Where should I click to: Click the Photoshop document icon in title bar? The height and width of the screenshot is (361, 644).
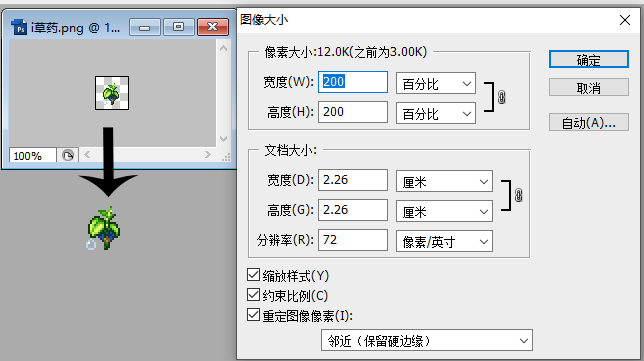point(19,28)
